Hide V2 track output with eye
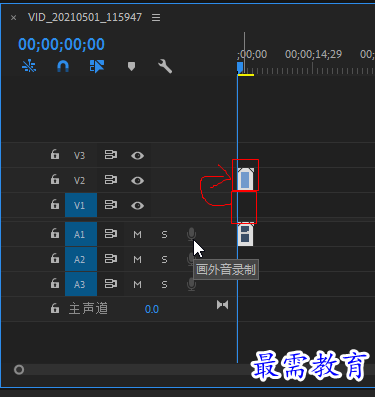375x397 pixels. 137,180
